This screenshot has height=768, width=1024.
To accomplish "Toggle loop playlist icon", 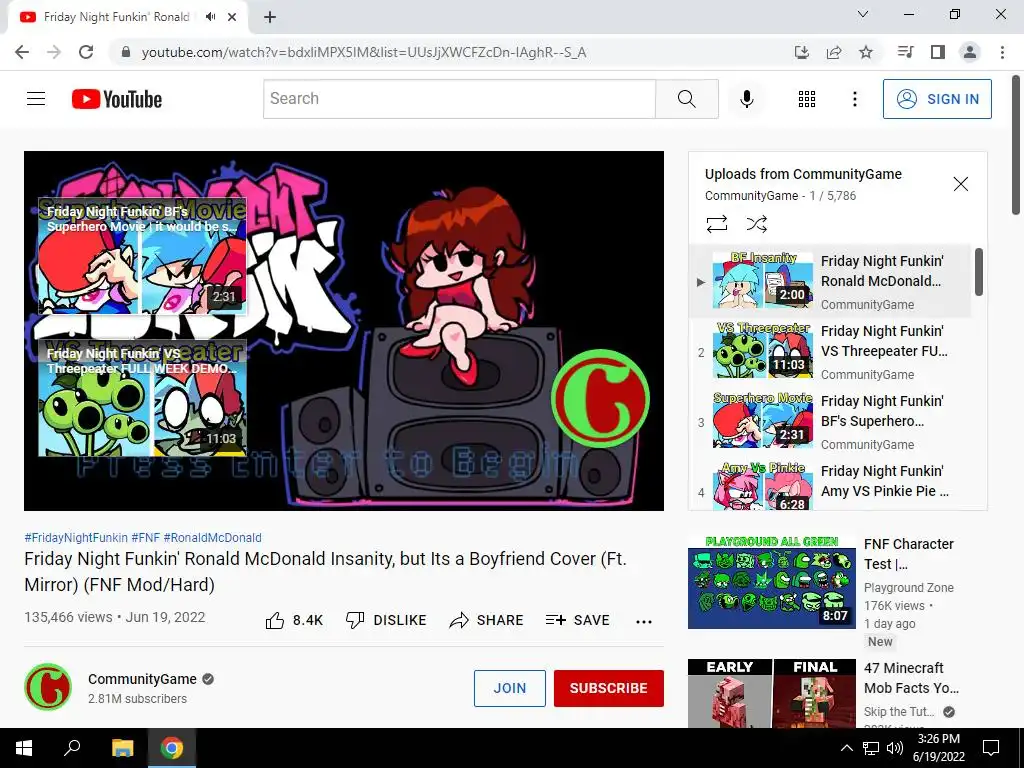I will (x=716, y=224).
